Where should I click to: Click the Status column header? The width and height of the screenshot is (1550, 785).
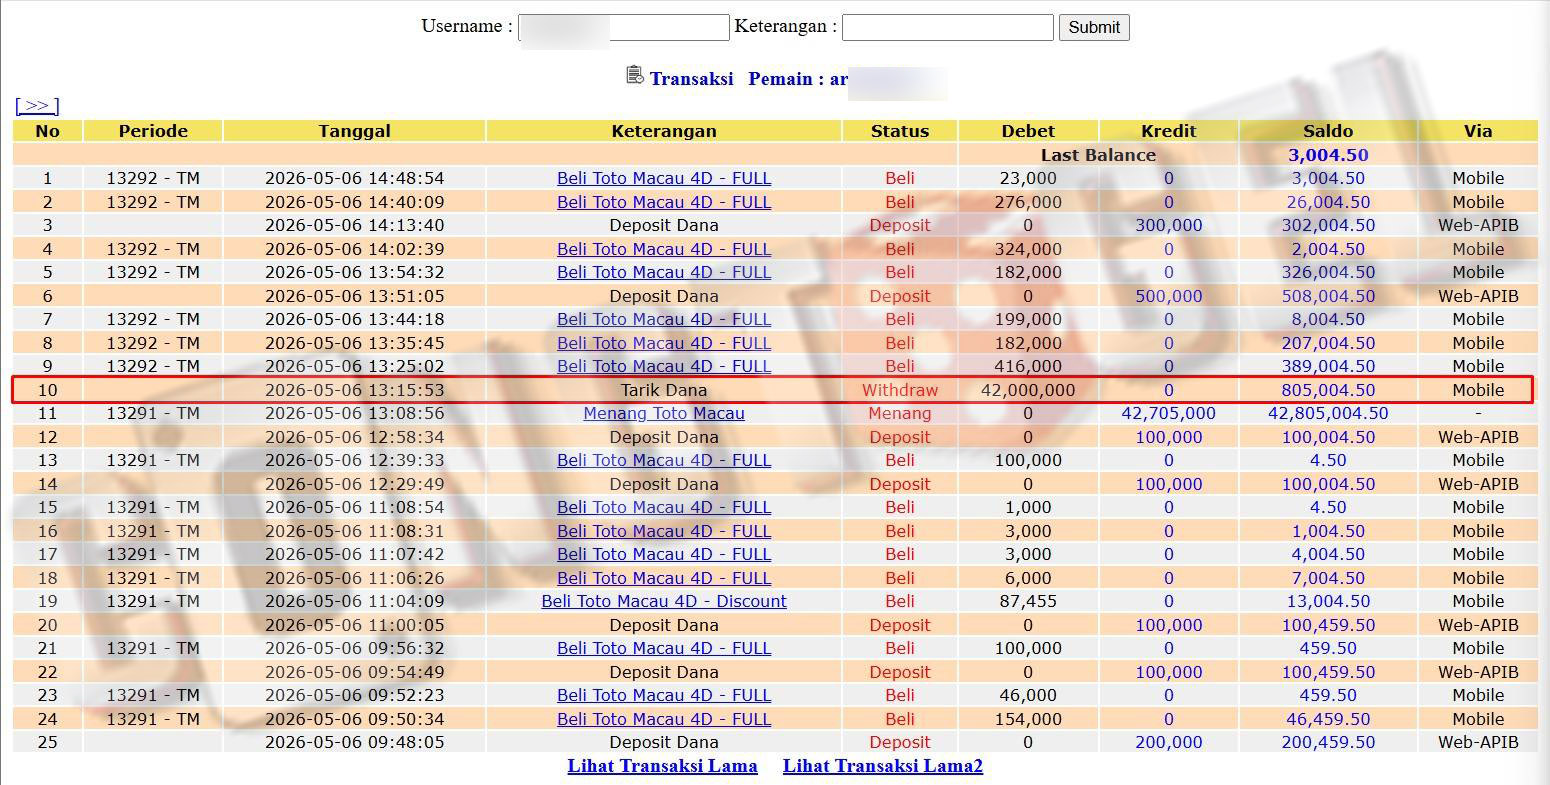click(900, 131)
